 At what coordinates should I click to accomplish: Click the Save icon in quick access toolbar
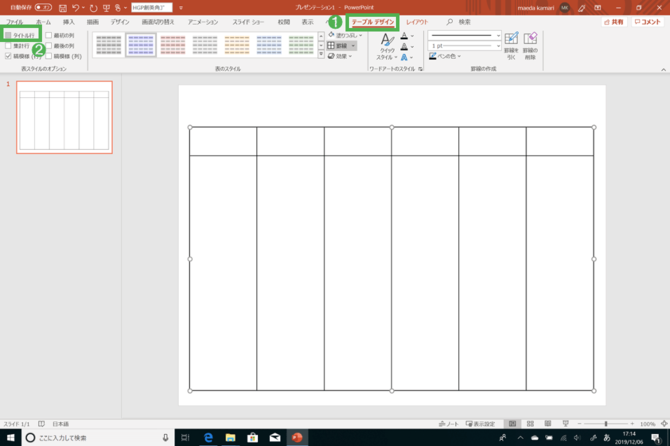point(63,8)
